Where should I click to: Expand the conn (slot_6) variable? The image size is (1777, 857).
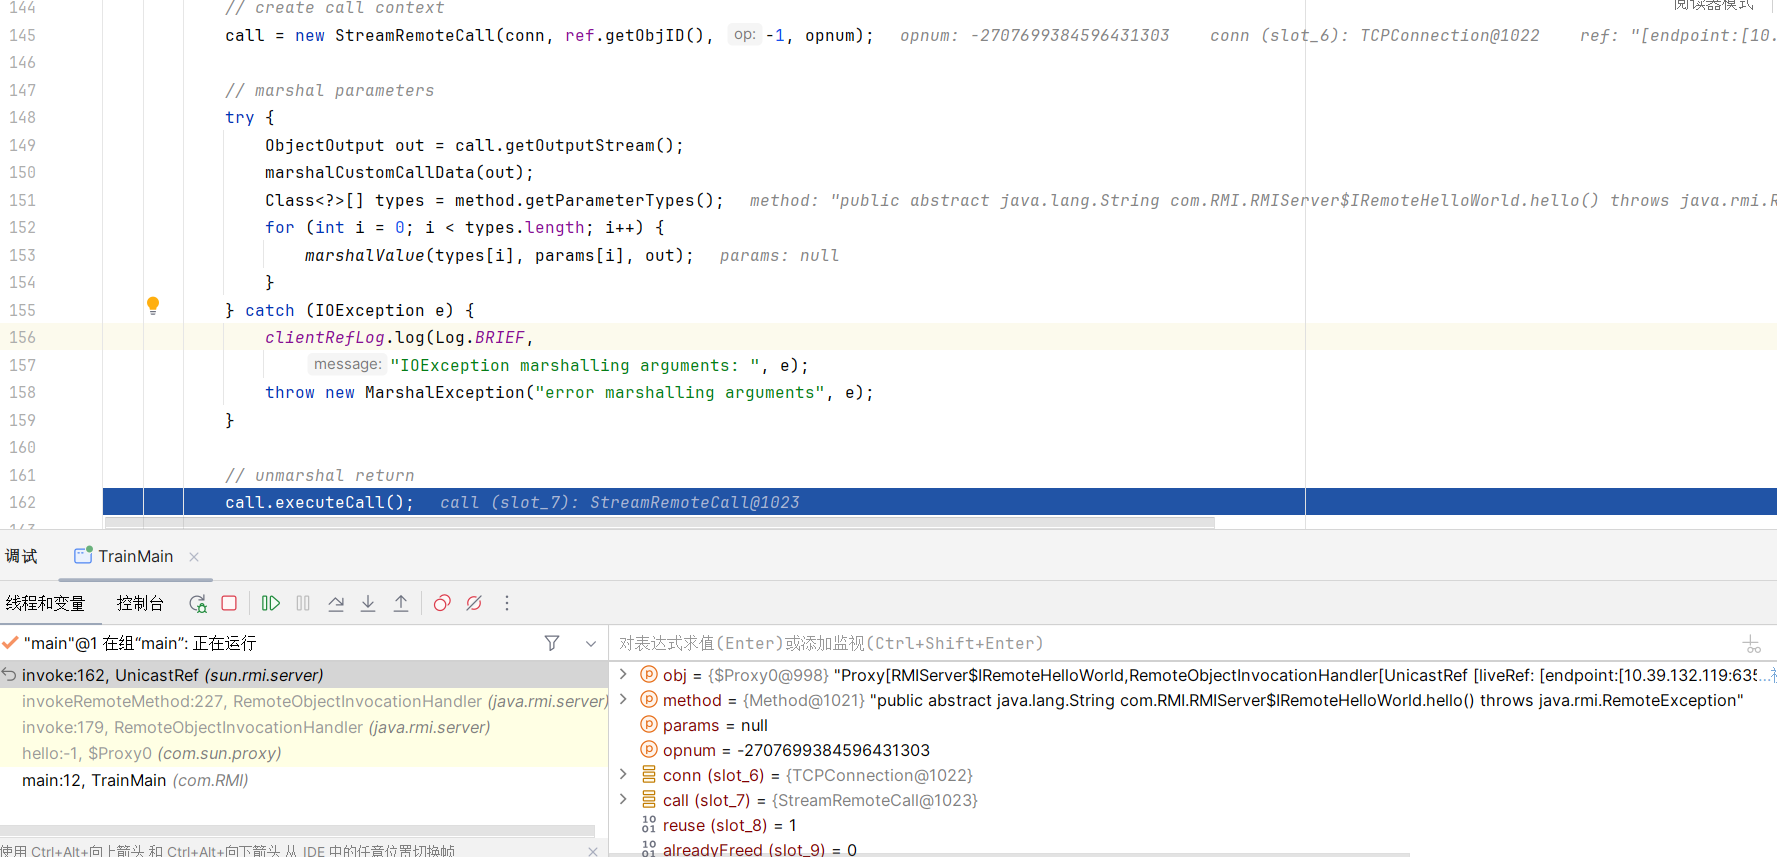(624, 774)
